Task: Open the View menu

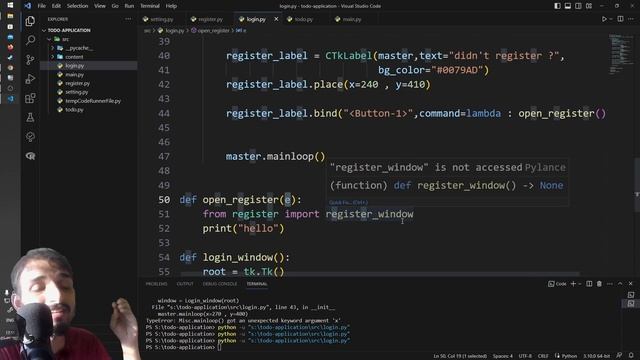Action: click(100, 6)
